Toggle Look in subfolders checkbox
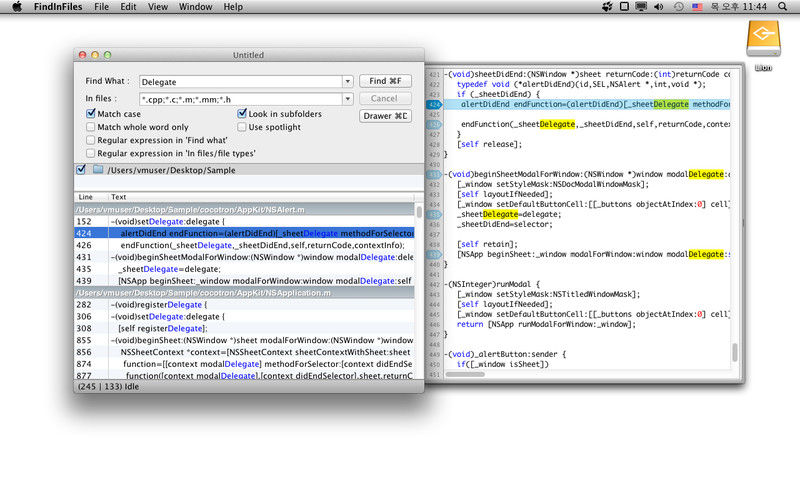800x500 pixels. click(x=242, y=113)
